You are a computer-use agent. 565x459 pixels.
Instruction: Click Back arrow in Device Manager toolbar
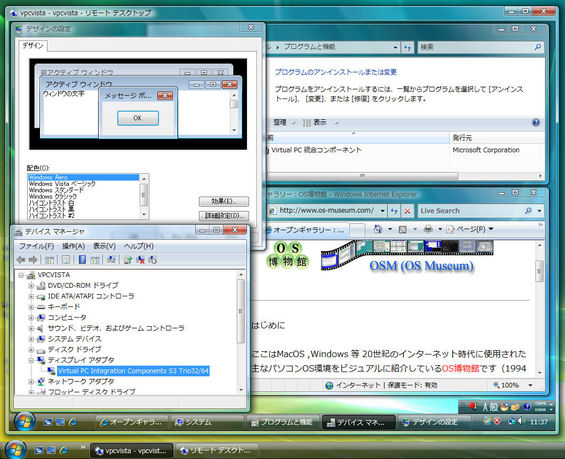pyautogui.click(x=21, y=259)
